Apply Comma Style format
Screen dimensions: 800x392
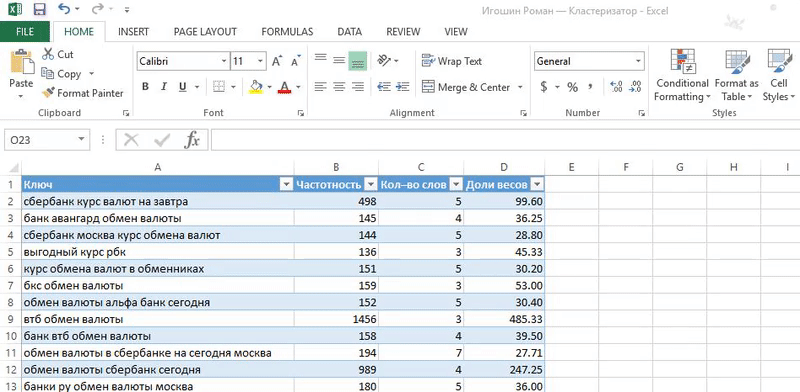tap(590, 87)
